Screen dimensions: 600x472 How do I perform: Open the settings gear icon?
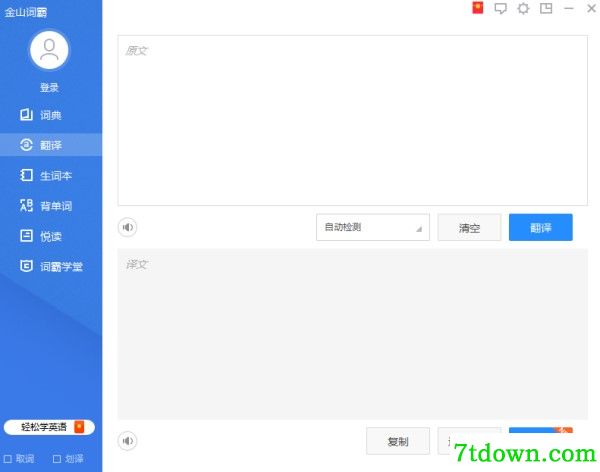(x=523, y=8)
